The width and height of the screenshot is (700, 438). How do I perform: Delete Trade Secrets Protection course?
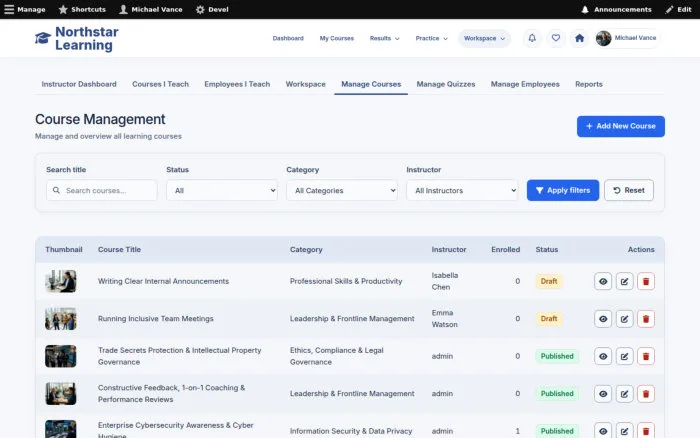coord(646,356)
